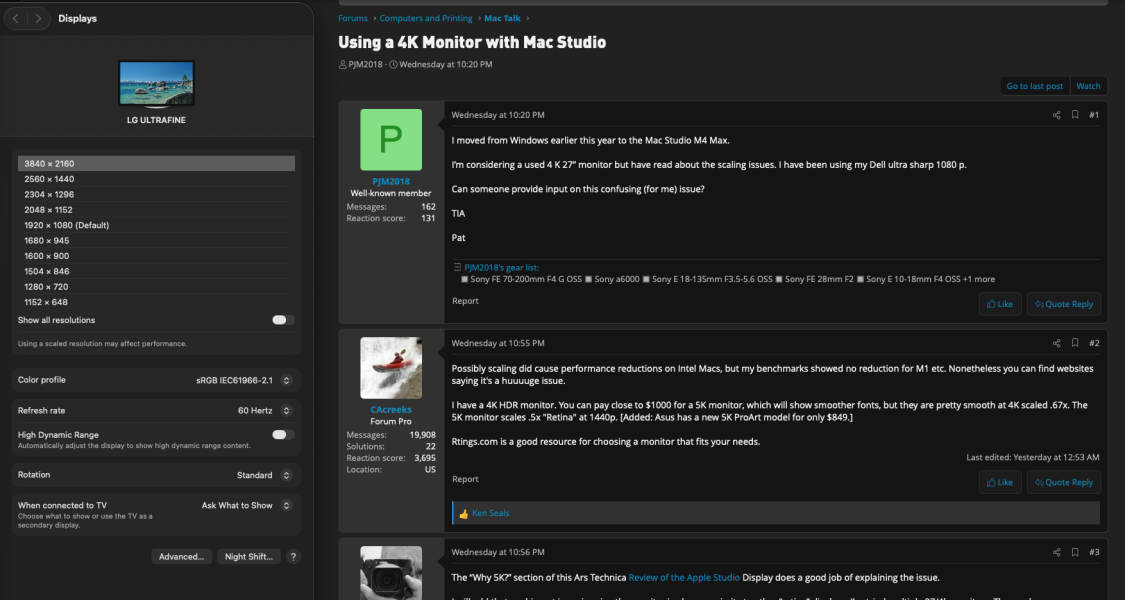
Task: Like post #2
Action: (999, 482)
